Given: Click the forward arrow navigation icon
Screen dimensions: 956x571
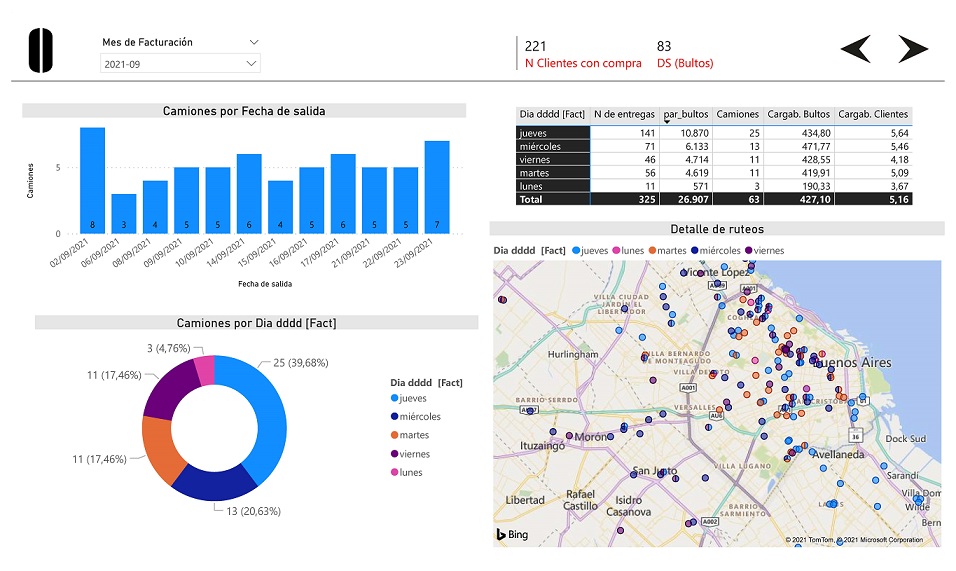Looking at the screenshot, I should click(913, 49).
